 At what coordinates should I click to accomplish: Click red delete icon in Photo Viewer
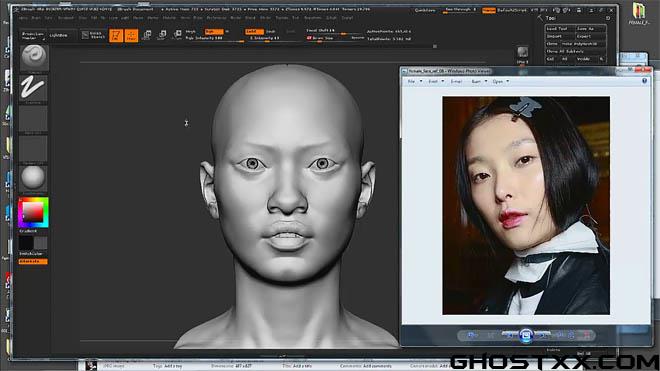[x=586, y=335]
